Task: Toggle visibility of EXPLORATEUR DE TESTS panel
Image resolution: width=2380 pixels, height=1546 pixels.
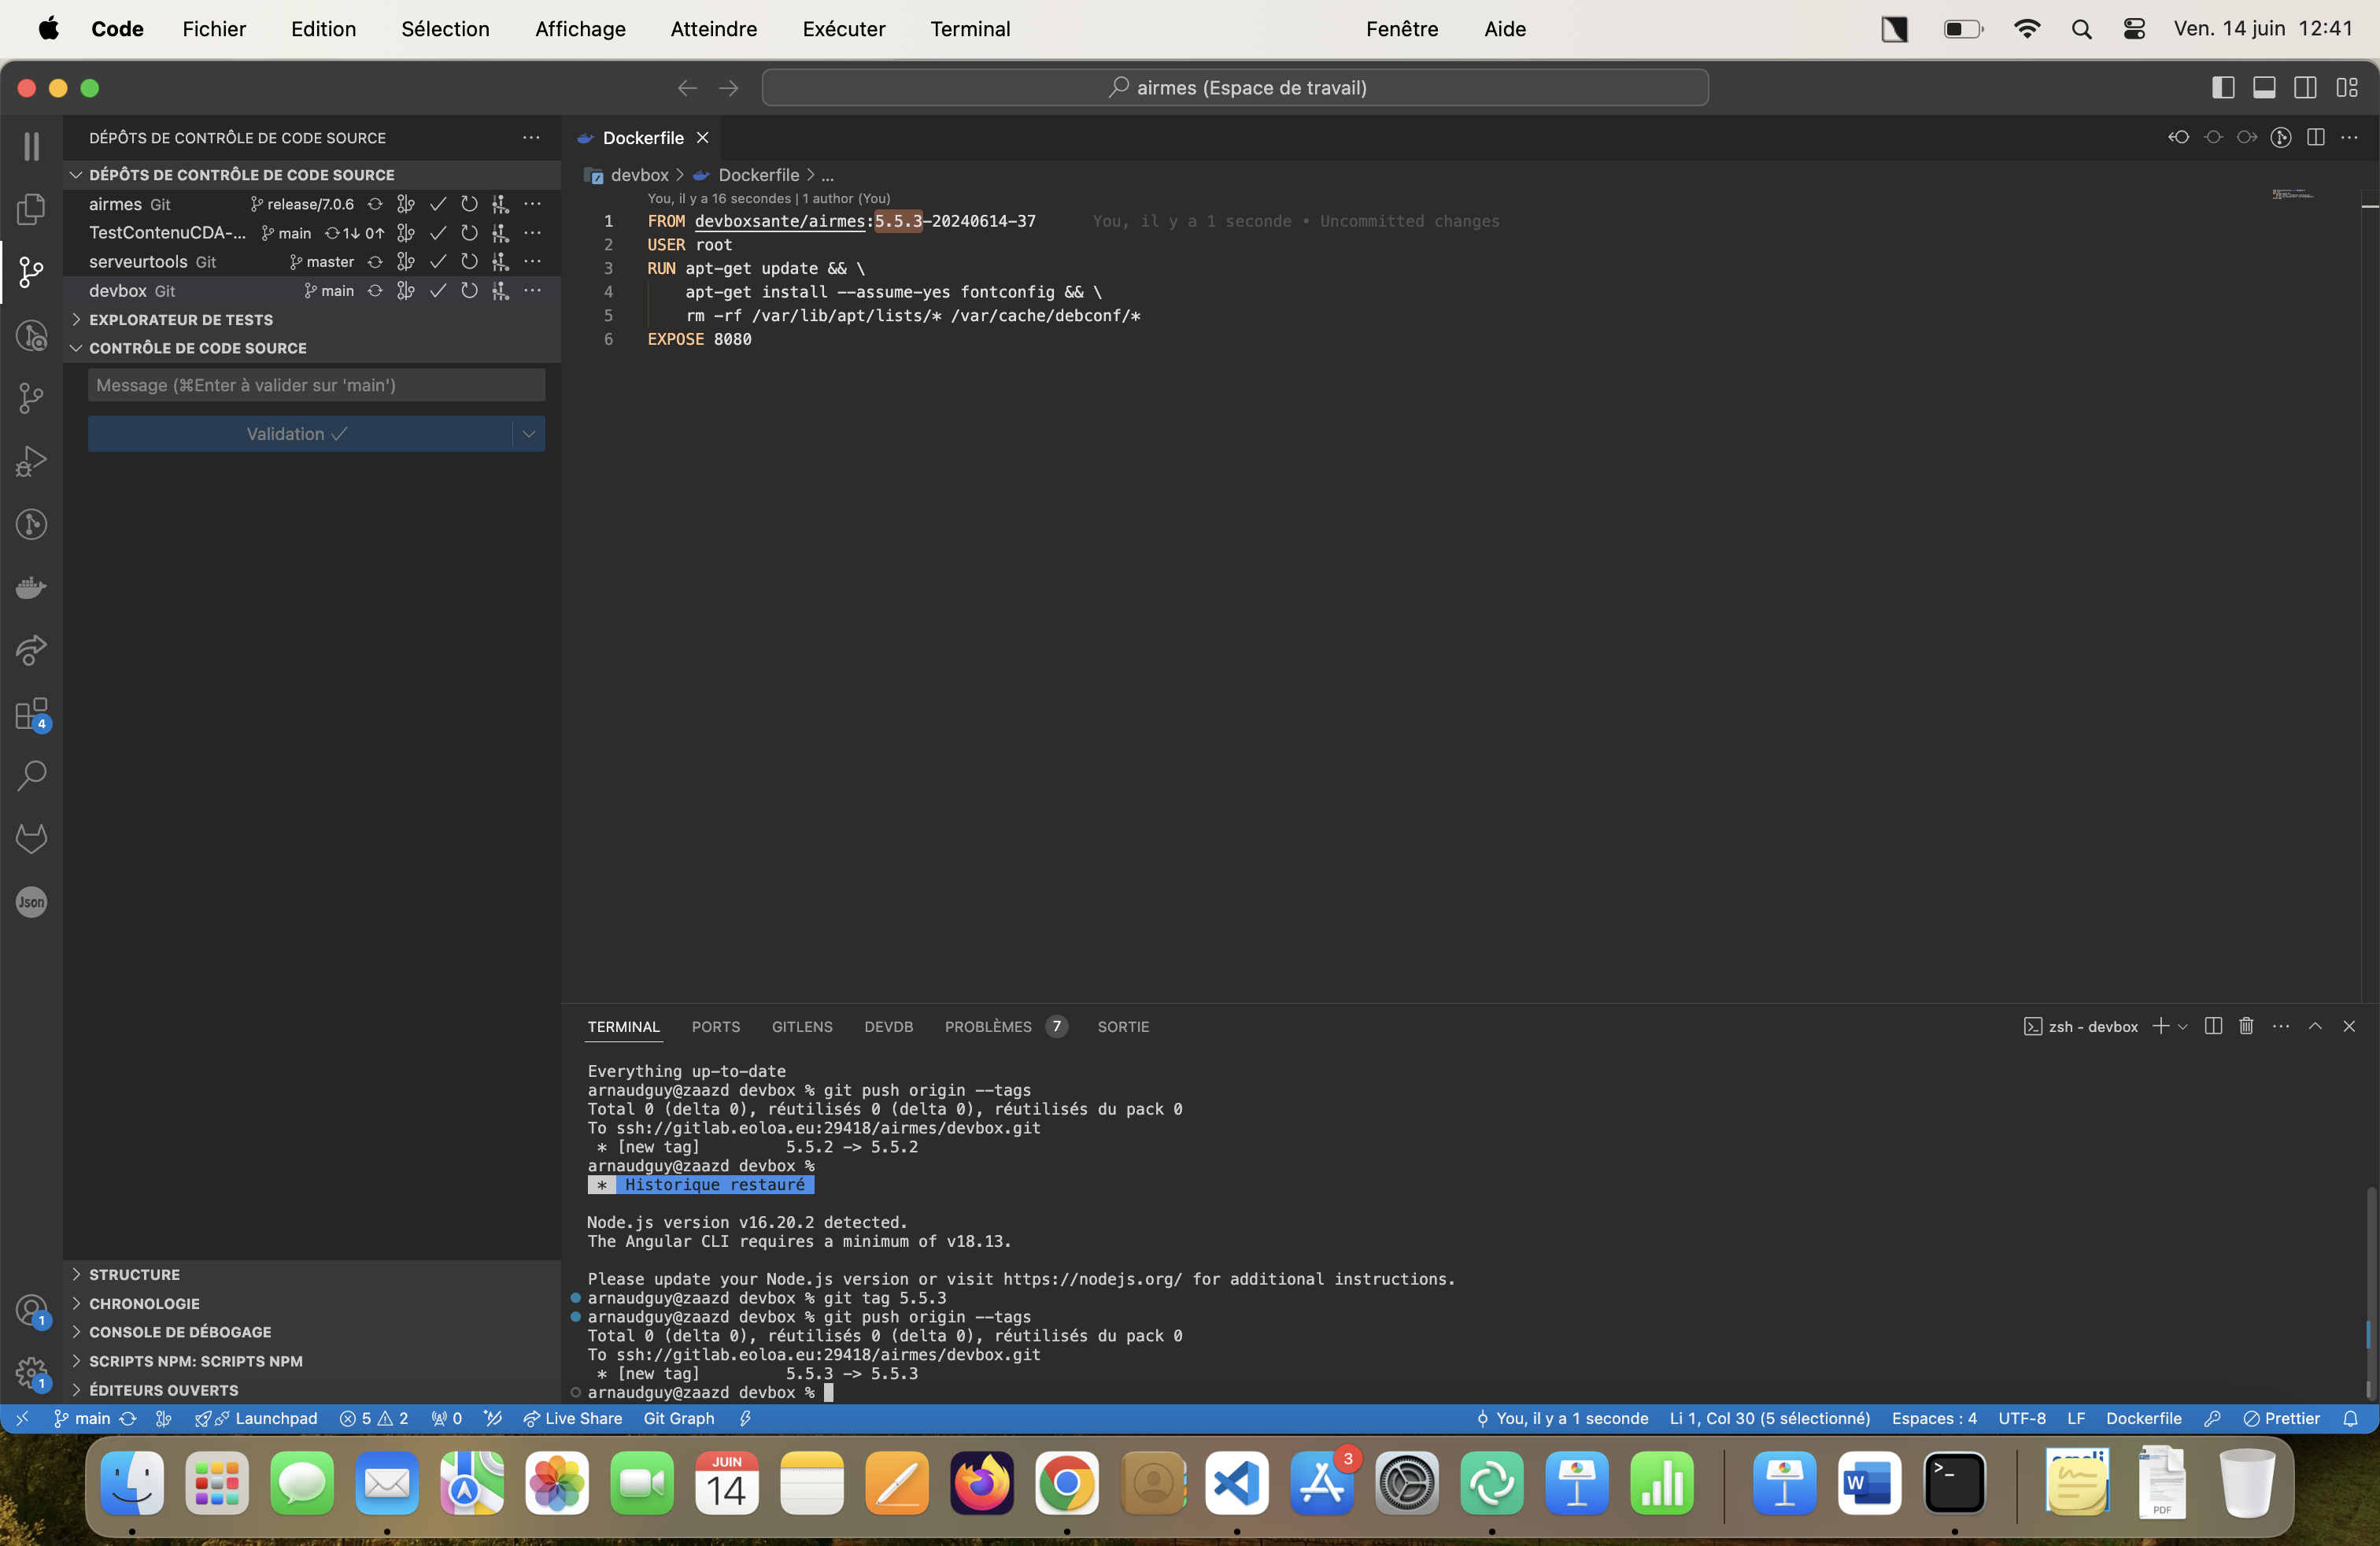Action: (x=75, y=320)
